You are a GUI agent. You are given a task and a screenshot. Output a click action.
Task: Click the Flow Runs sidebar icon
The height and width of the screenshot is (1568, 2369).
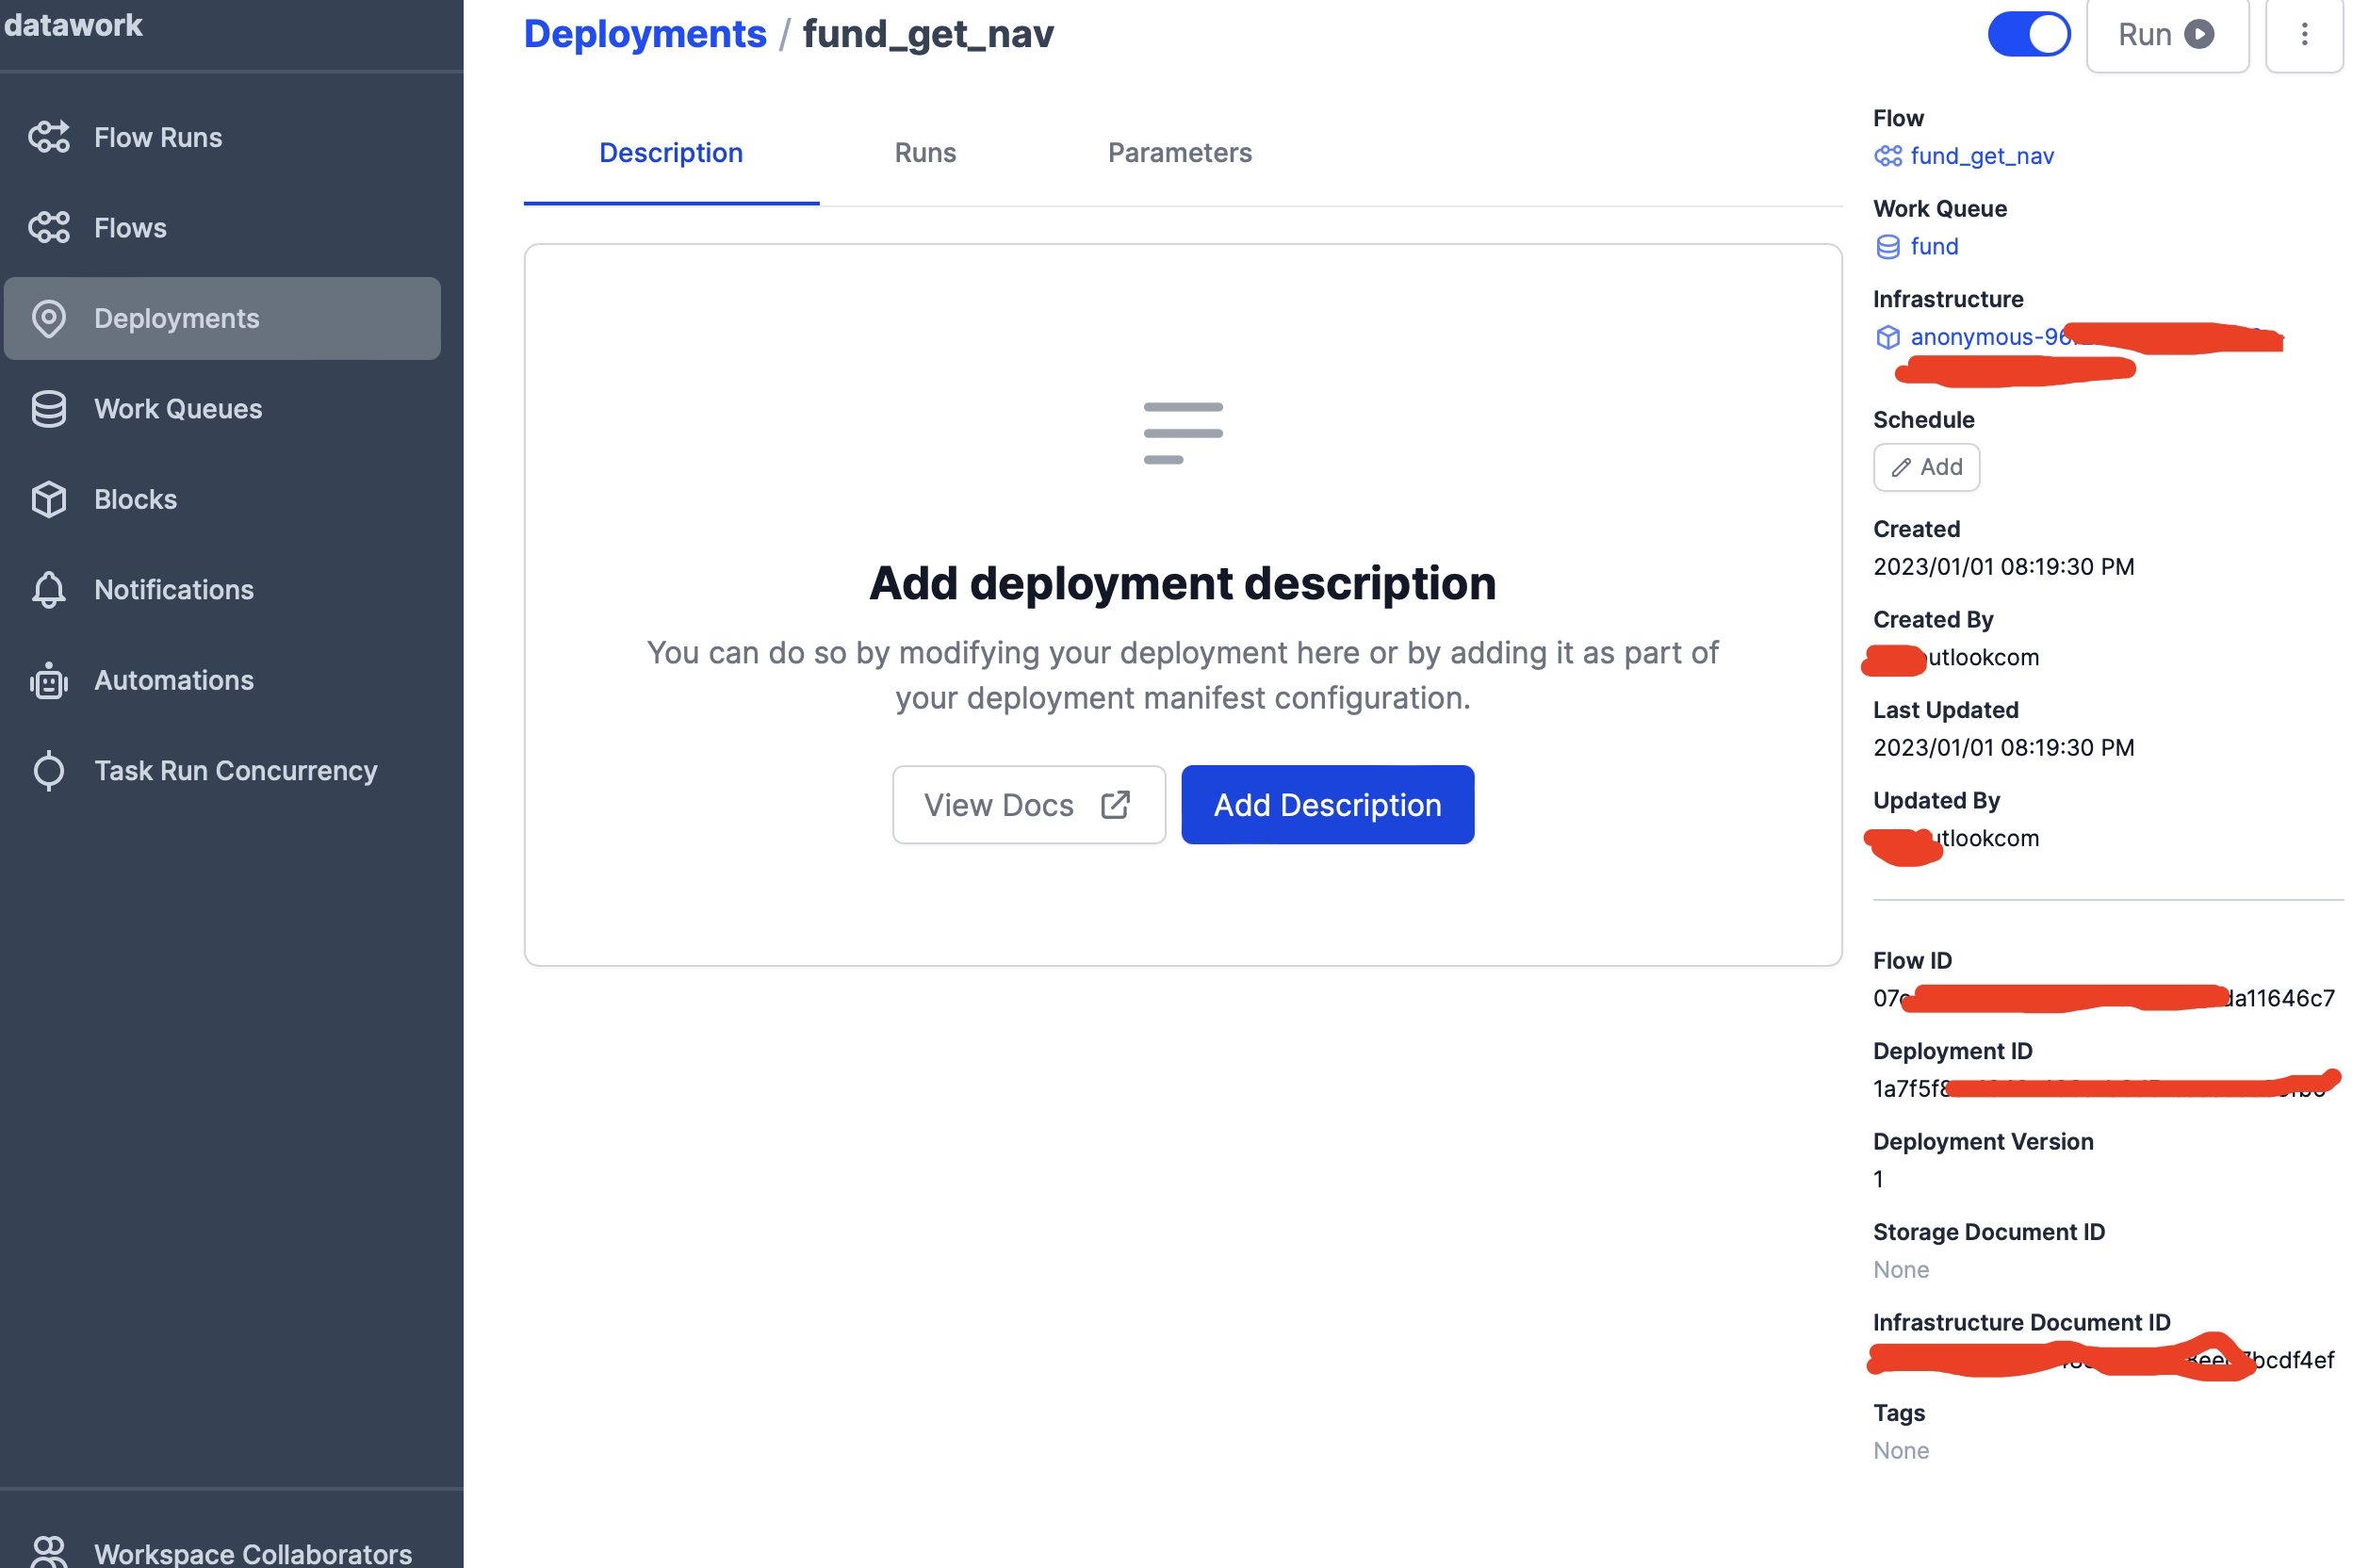tap(48, 137)
